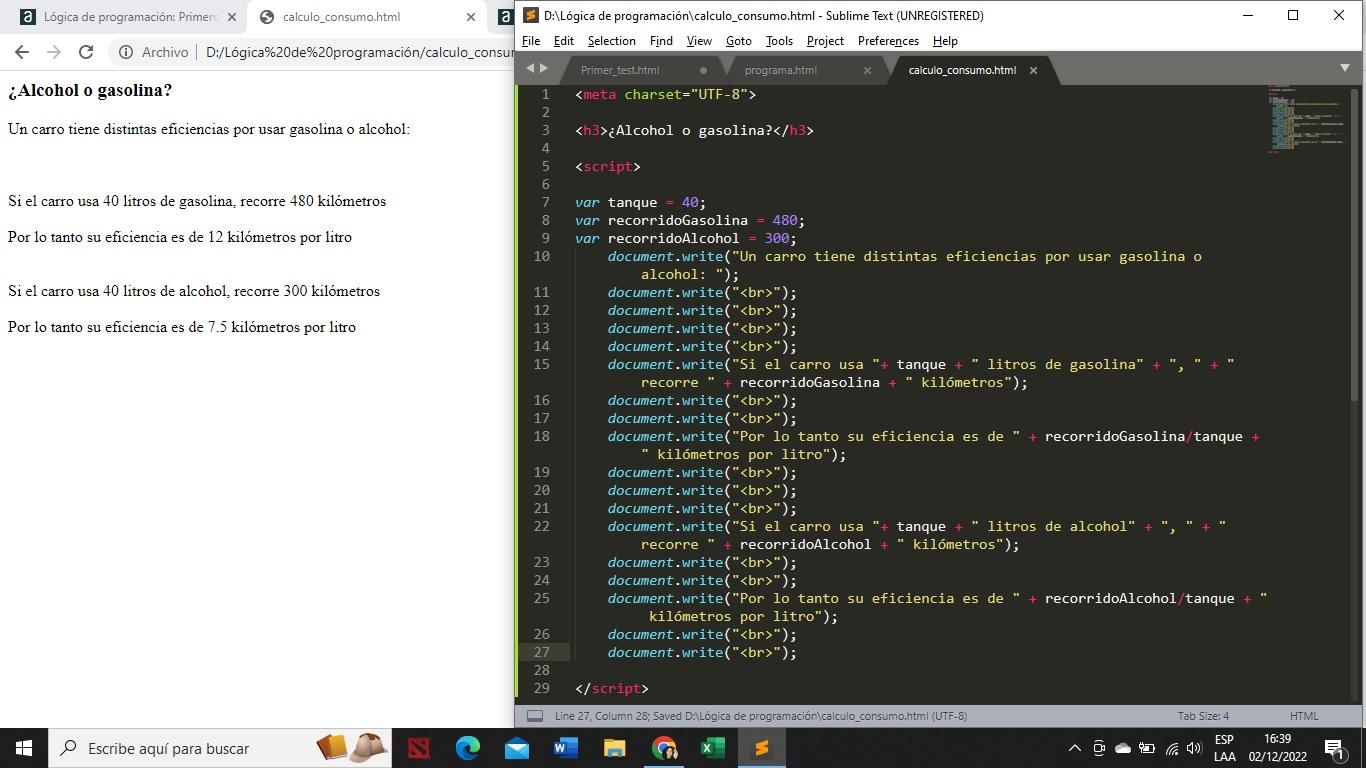Click the next-tab right arrow in Sublime
This screenshot has width=1366, height=768.
[544, 68]
